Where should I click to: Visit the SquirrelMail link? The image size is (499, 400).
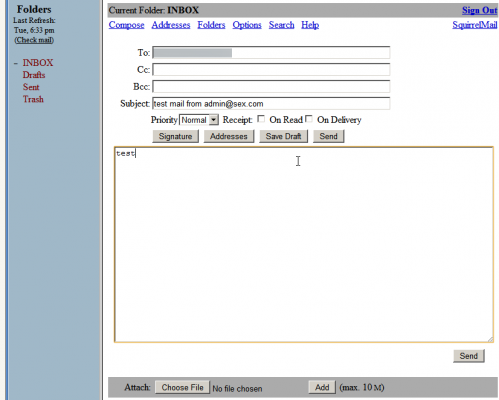point(475,25)
